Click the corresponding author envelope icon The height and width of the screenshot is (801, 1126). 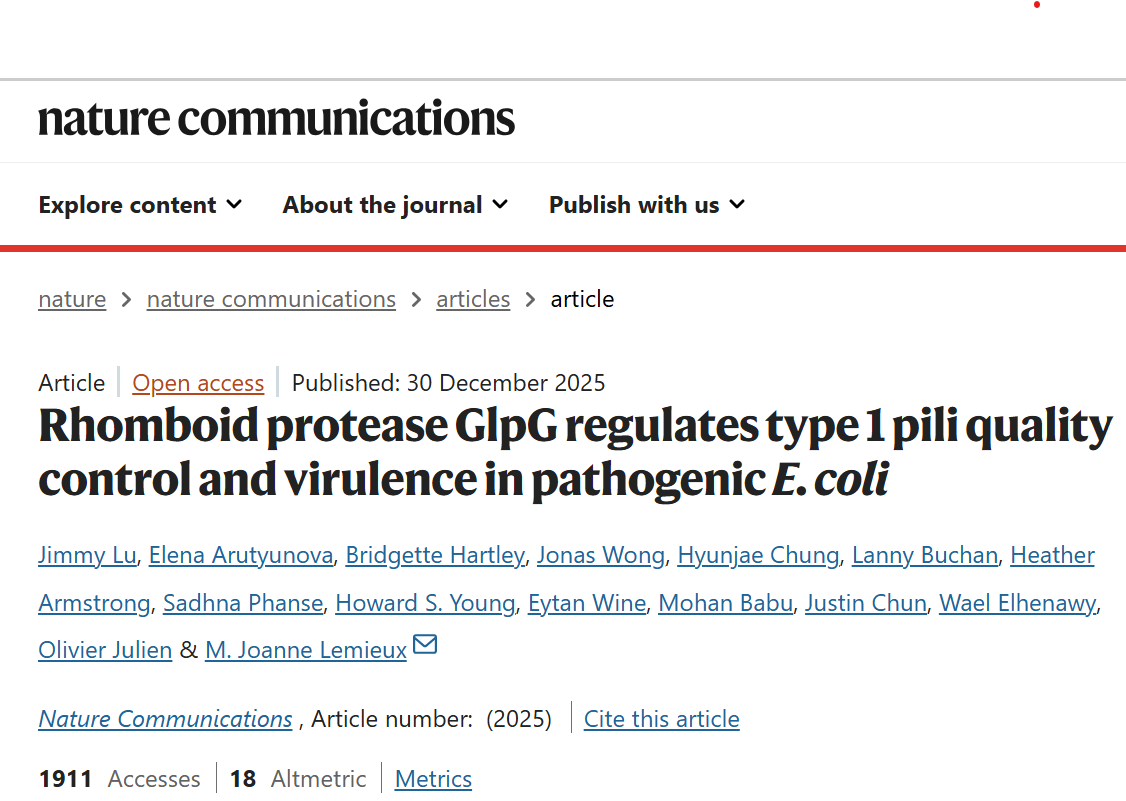(x=425, y=645)
